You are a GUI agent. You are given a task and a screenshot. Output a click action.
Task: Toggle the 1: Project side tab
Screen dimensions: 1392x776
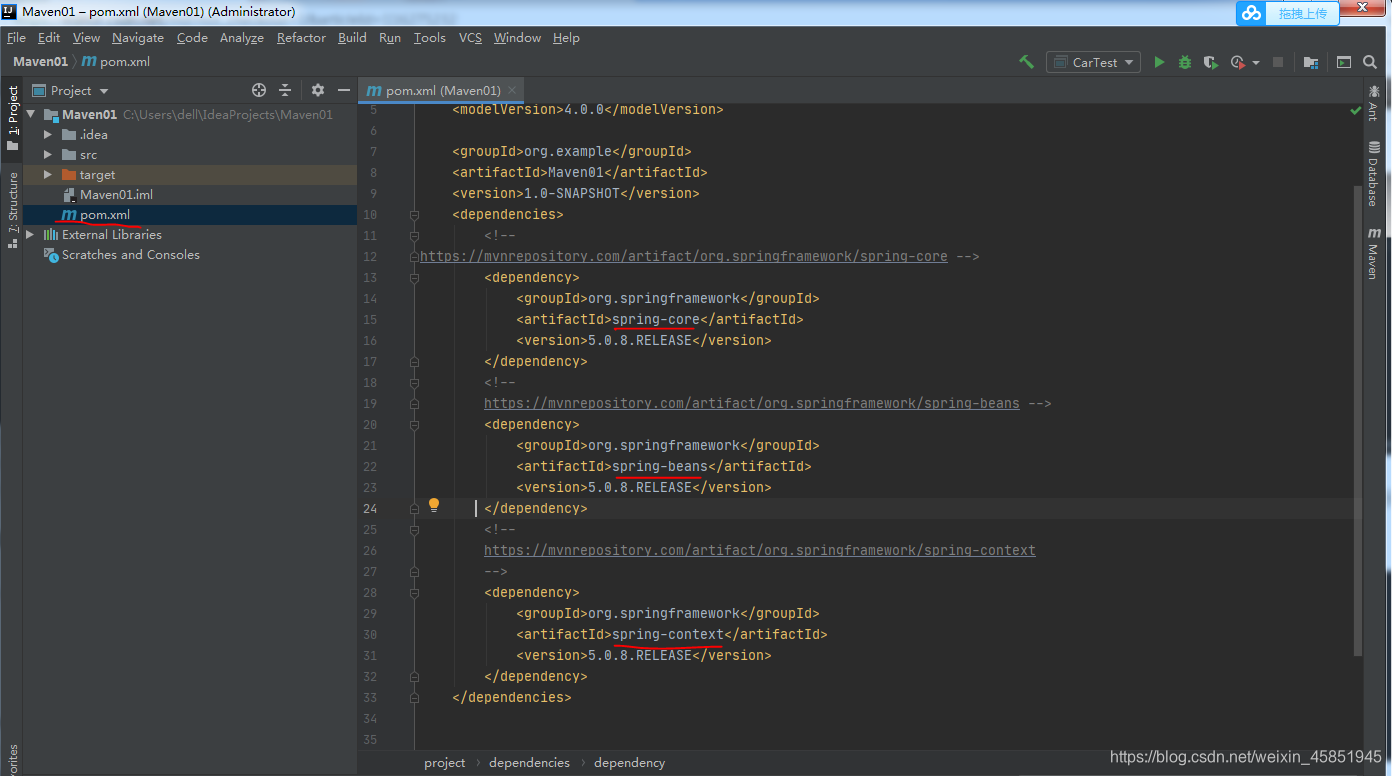(x=12, y=118)
